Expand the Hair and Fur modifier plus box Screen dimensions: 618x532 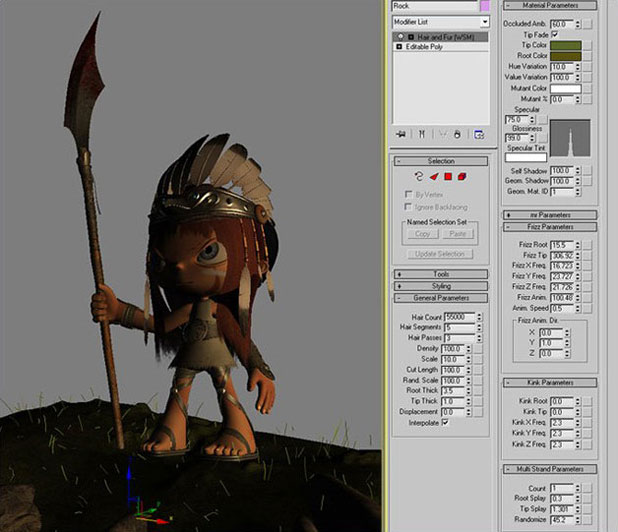[411, 37]
